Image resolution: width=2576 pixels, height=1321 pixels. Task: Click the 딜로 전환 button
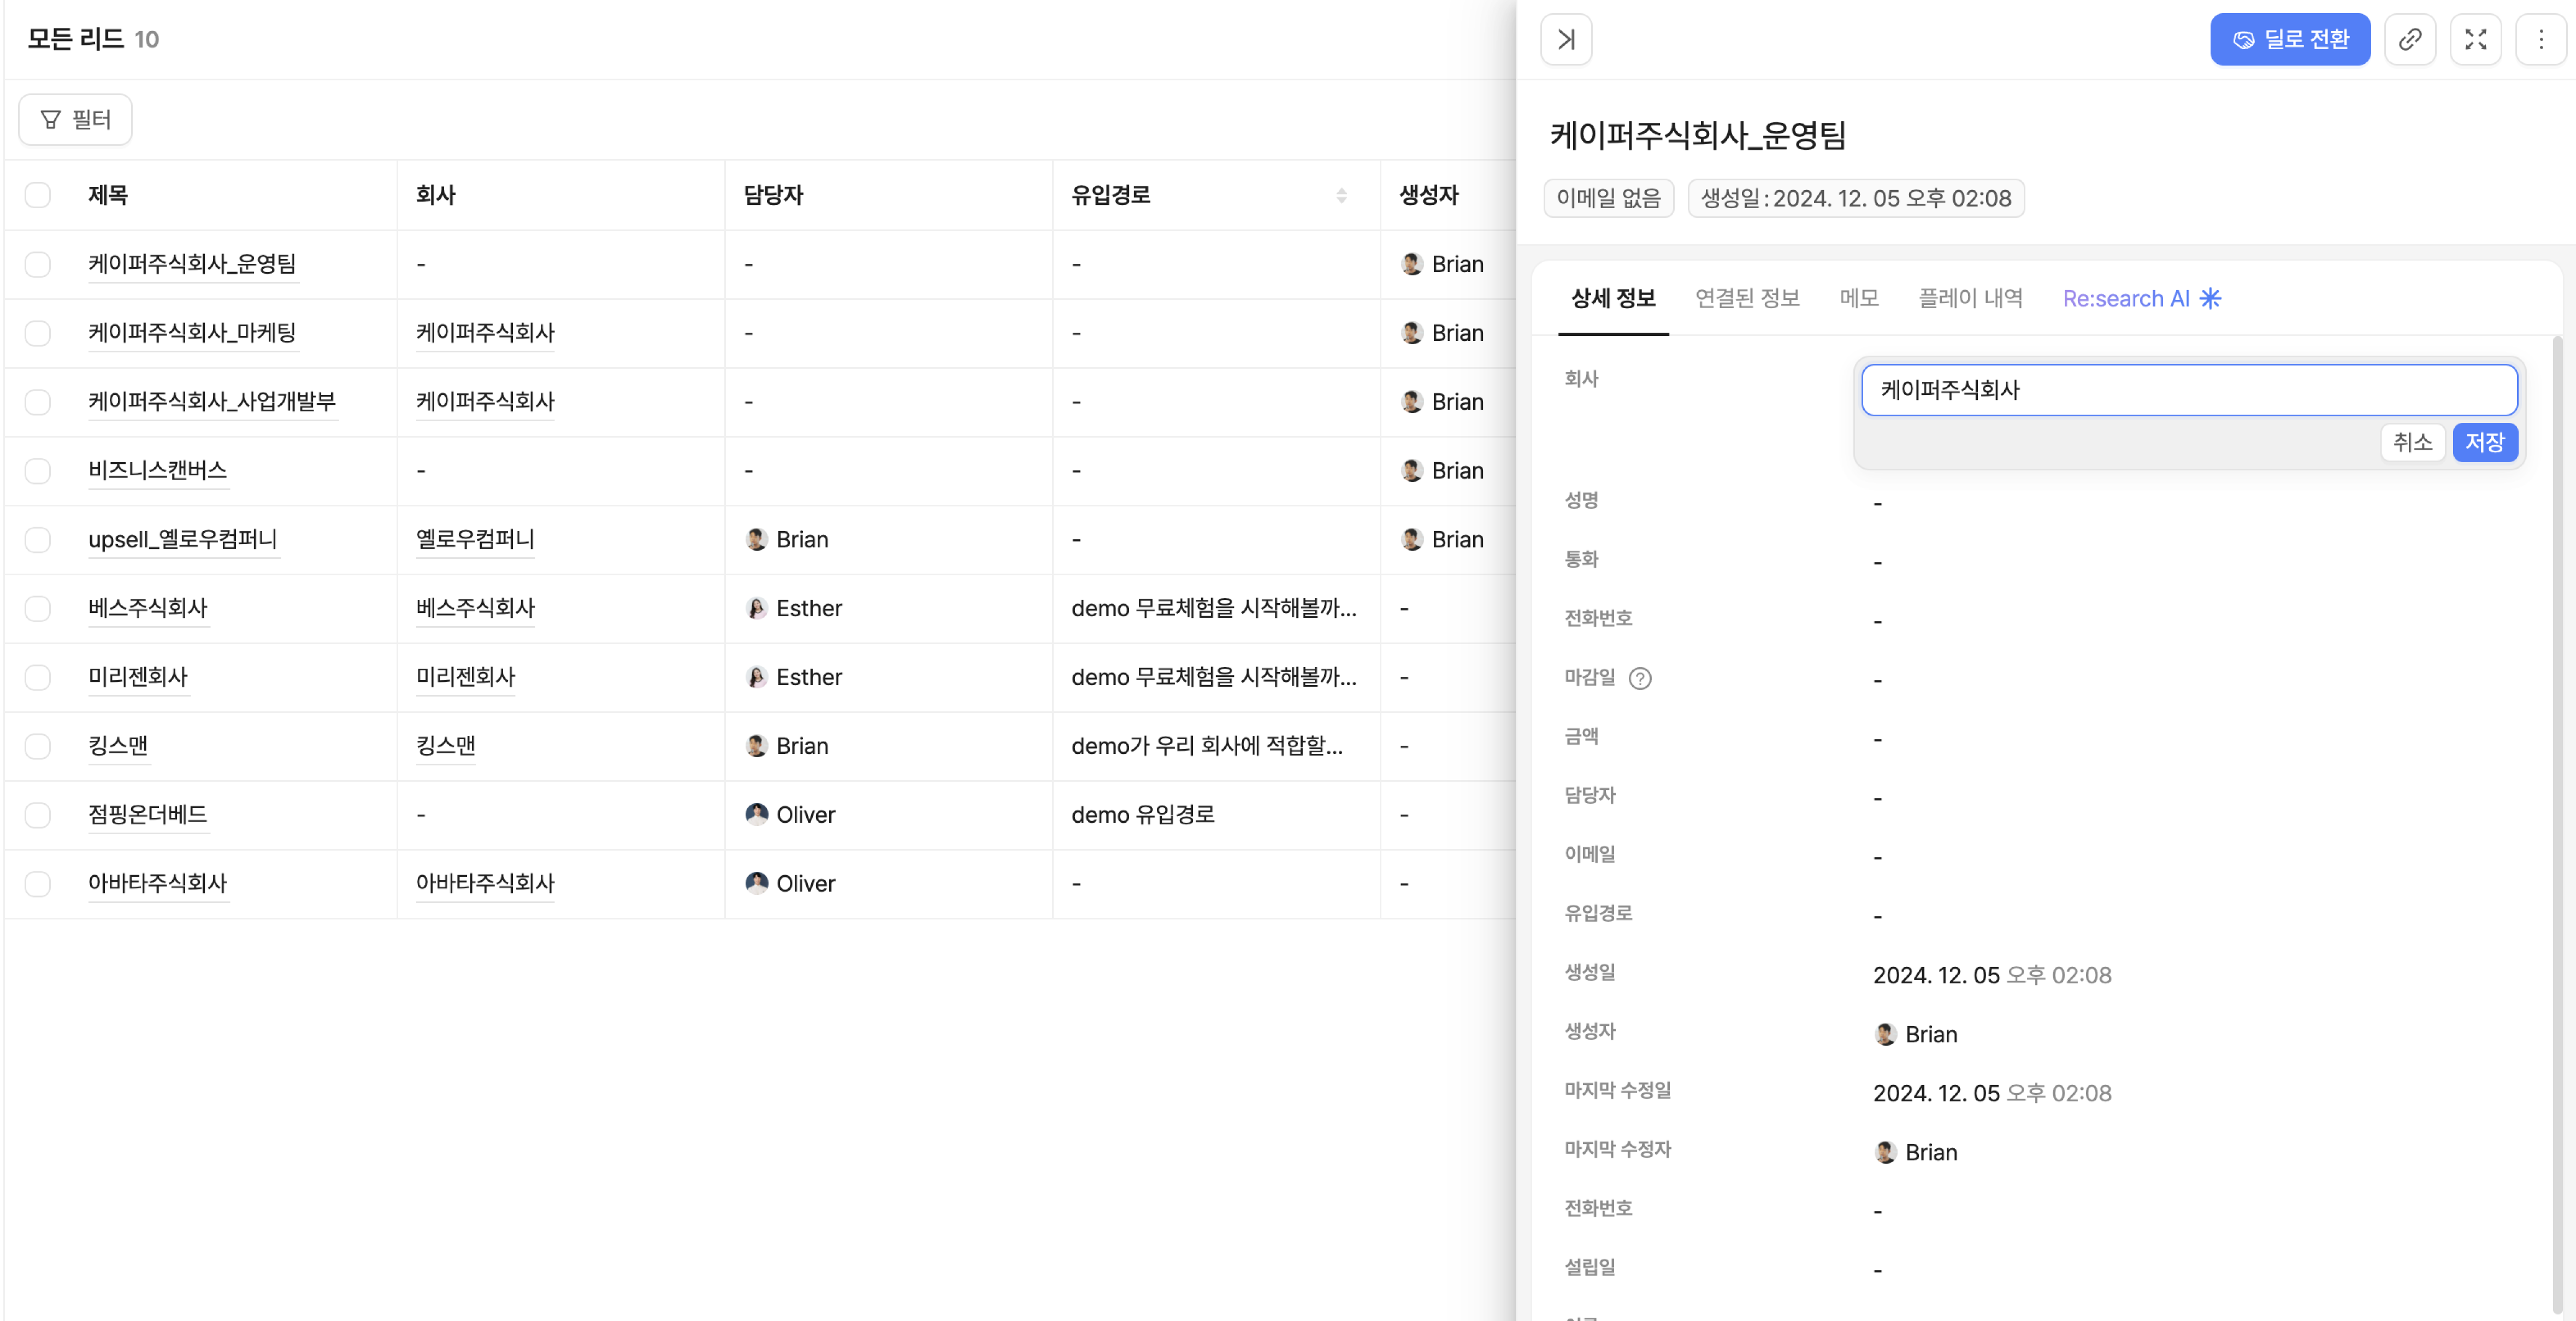pos(2289,40)
